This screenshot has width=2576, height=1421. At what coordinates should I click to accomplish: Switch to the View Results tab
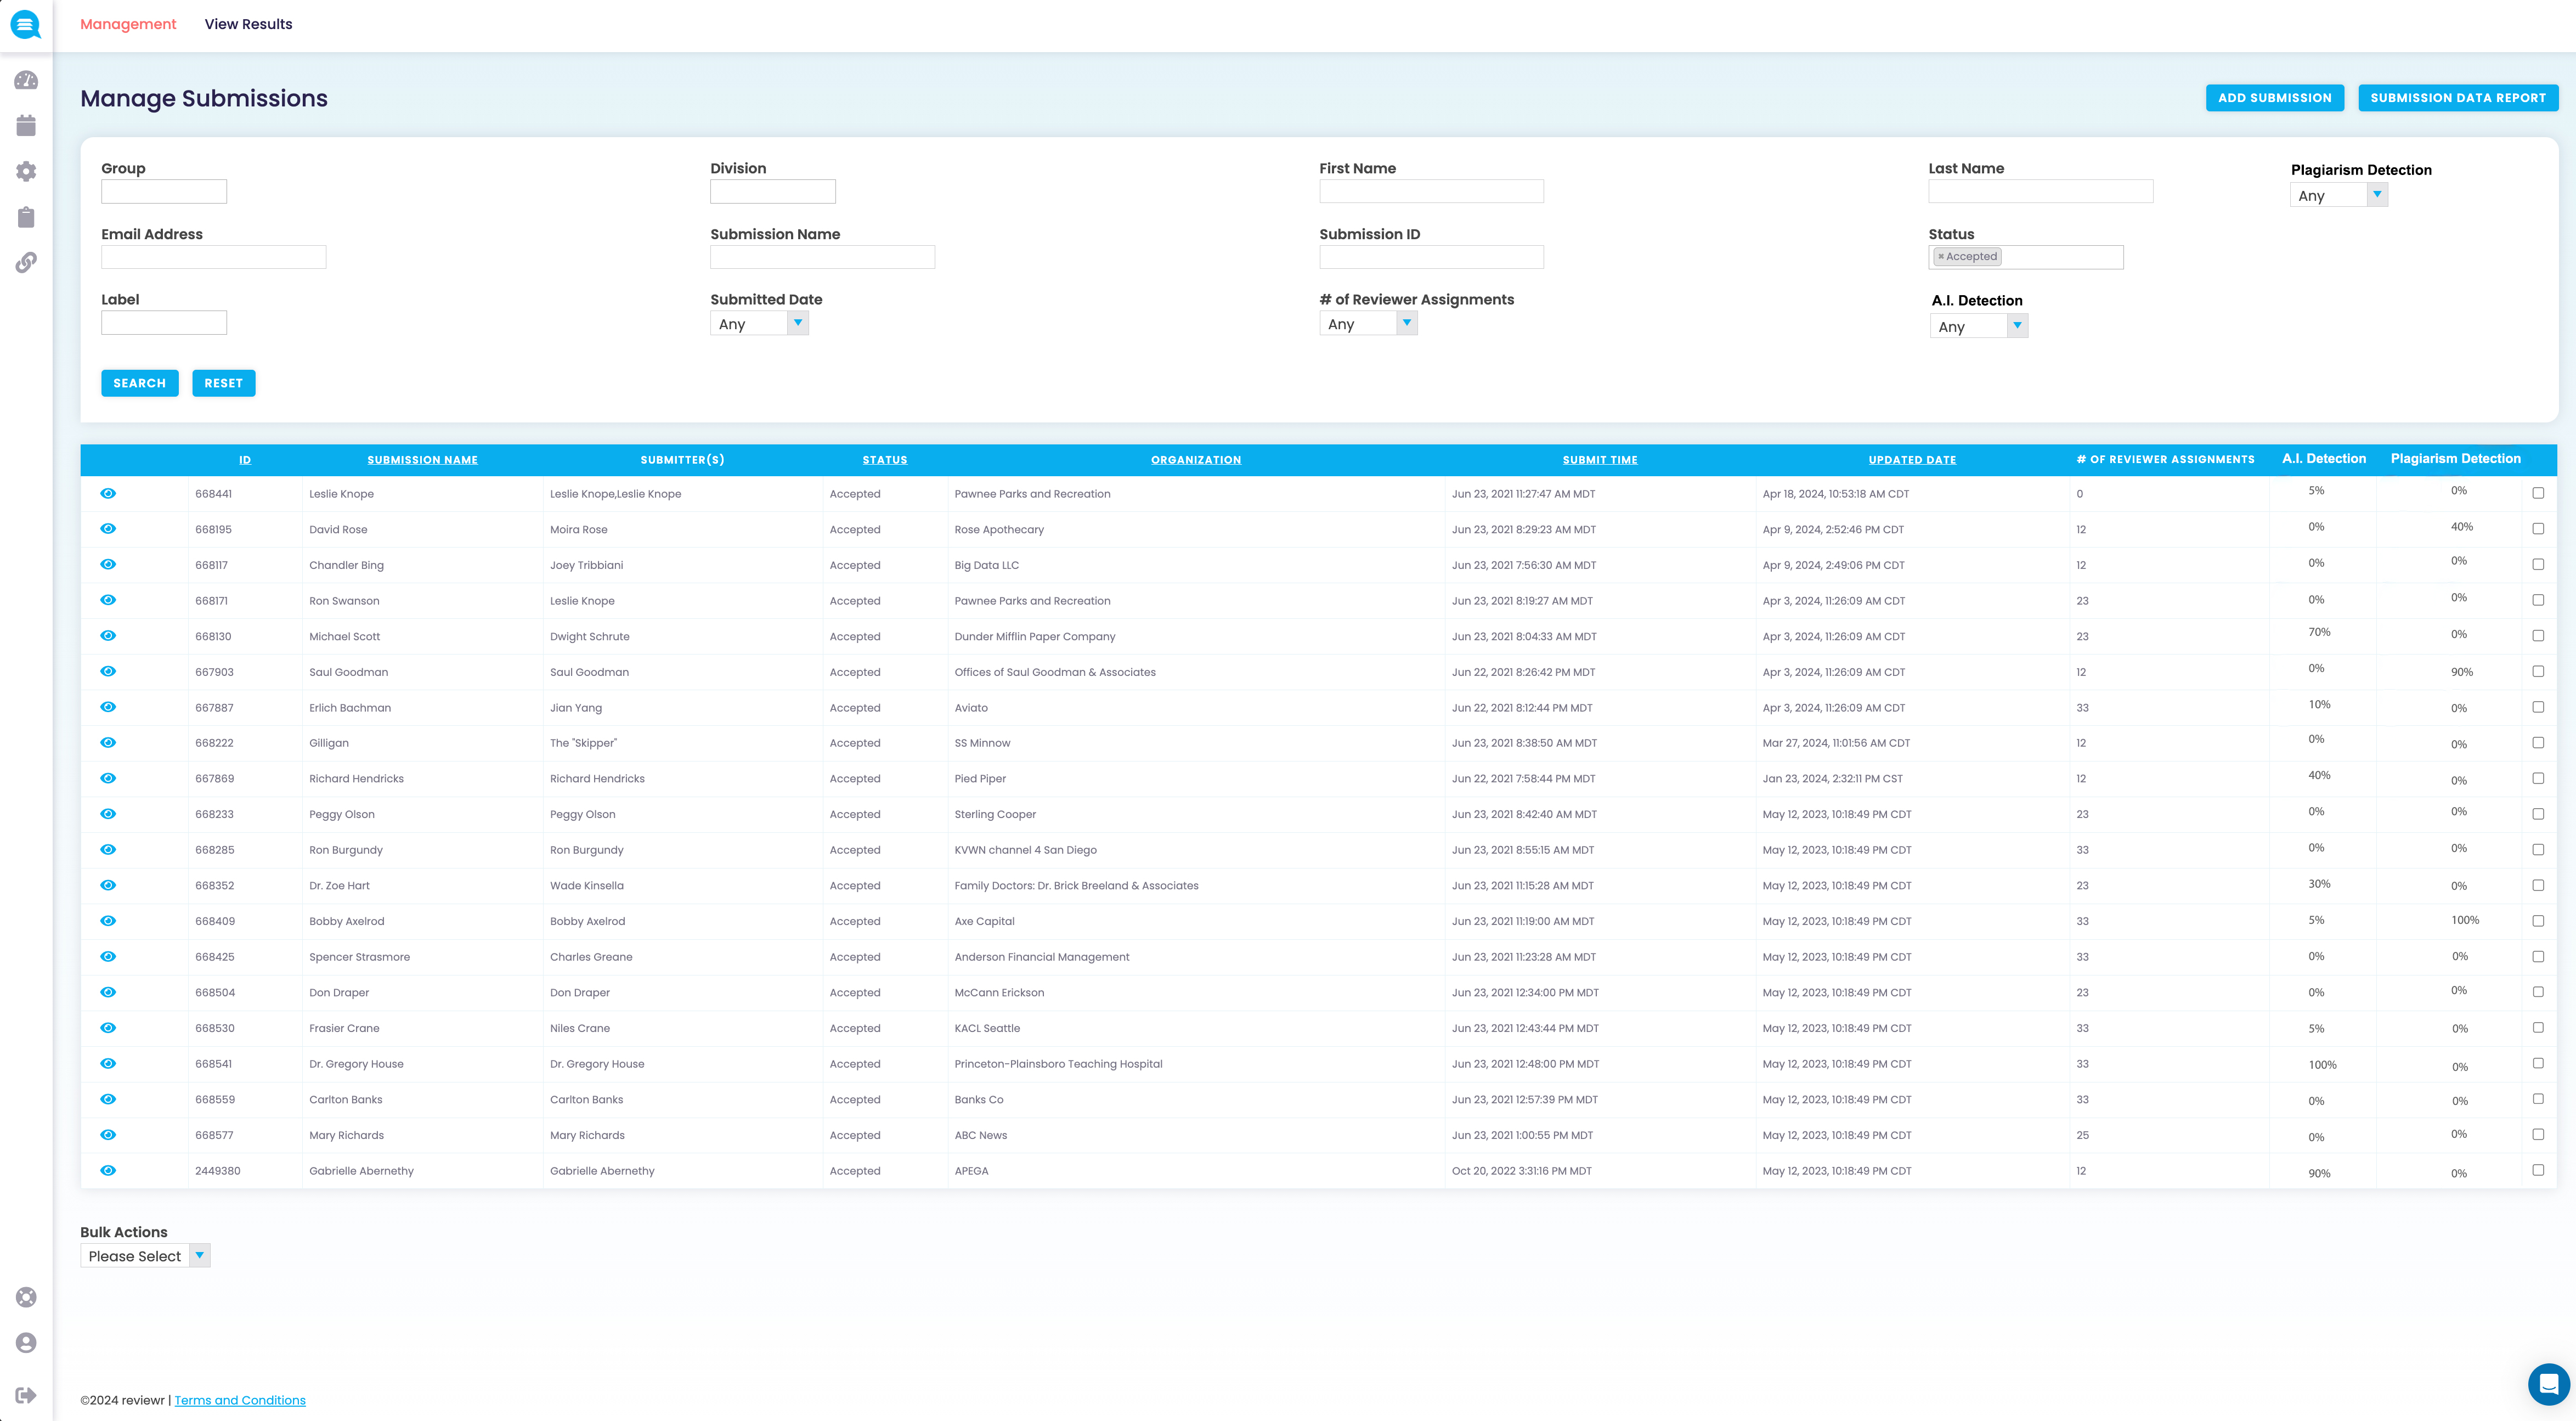248,24
